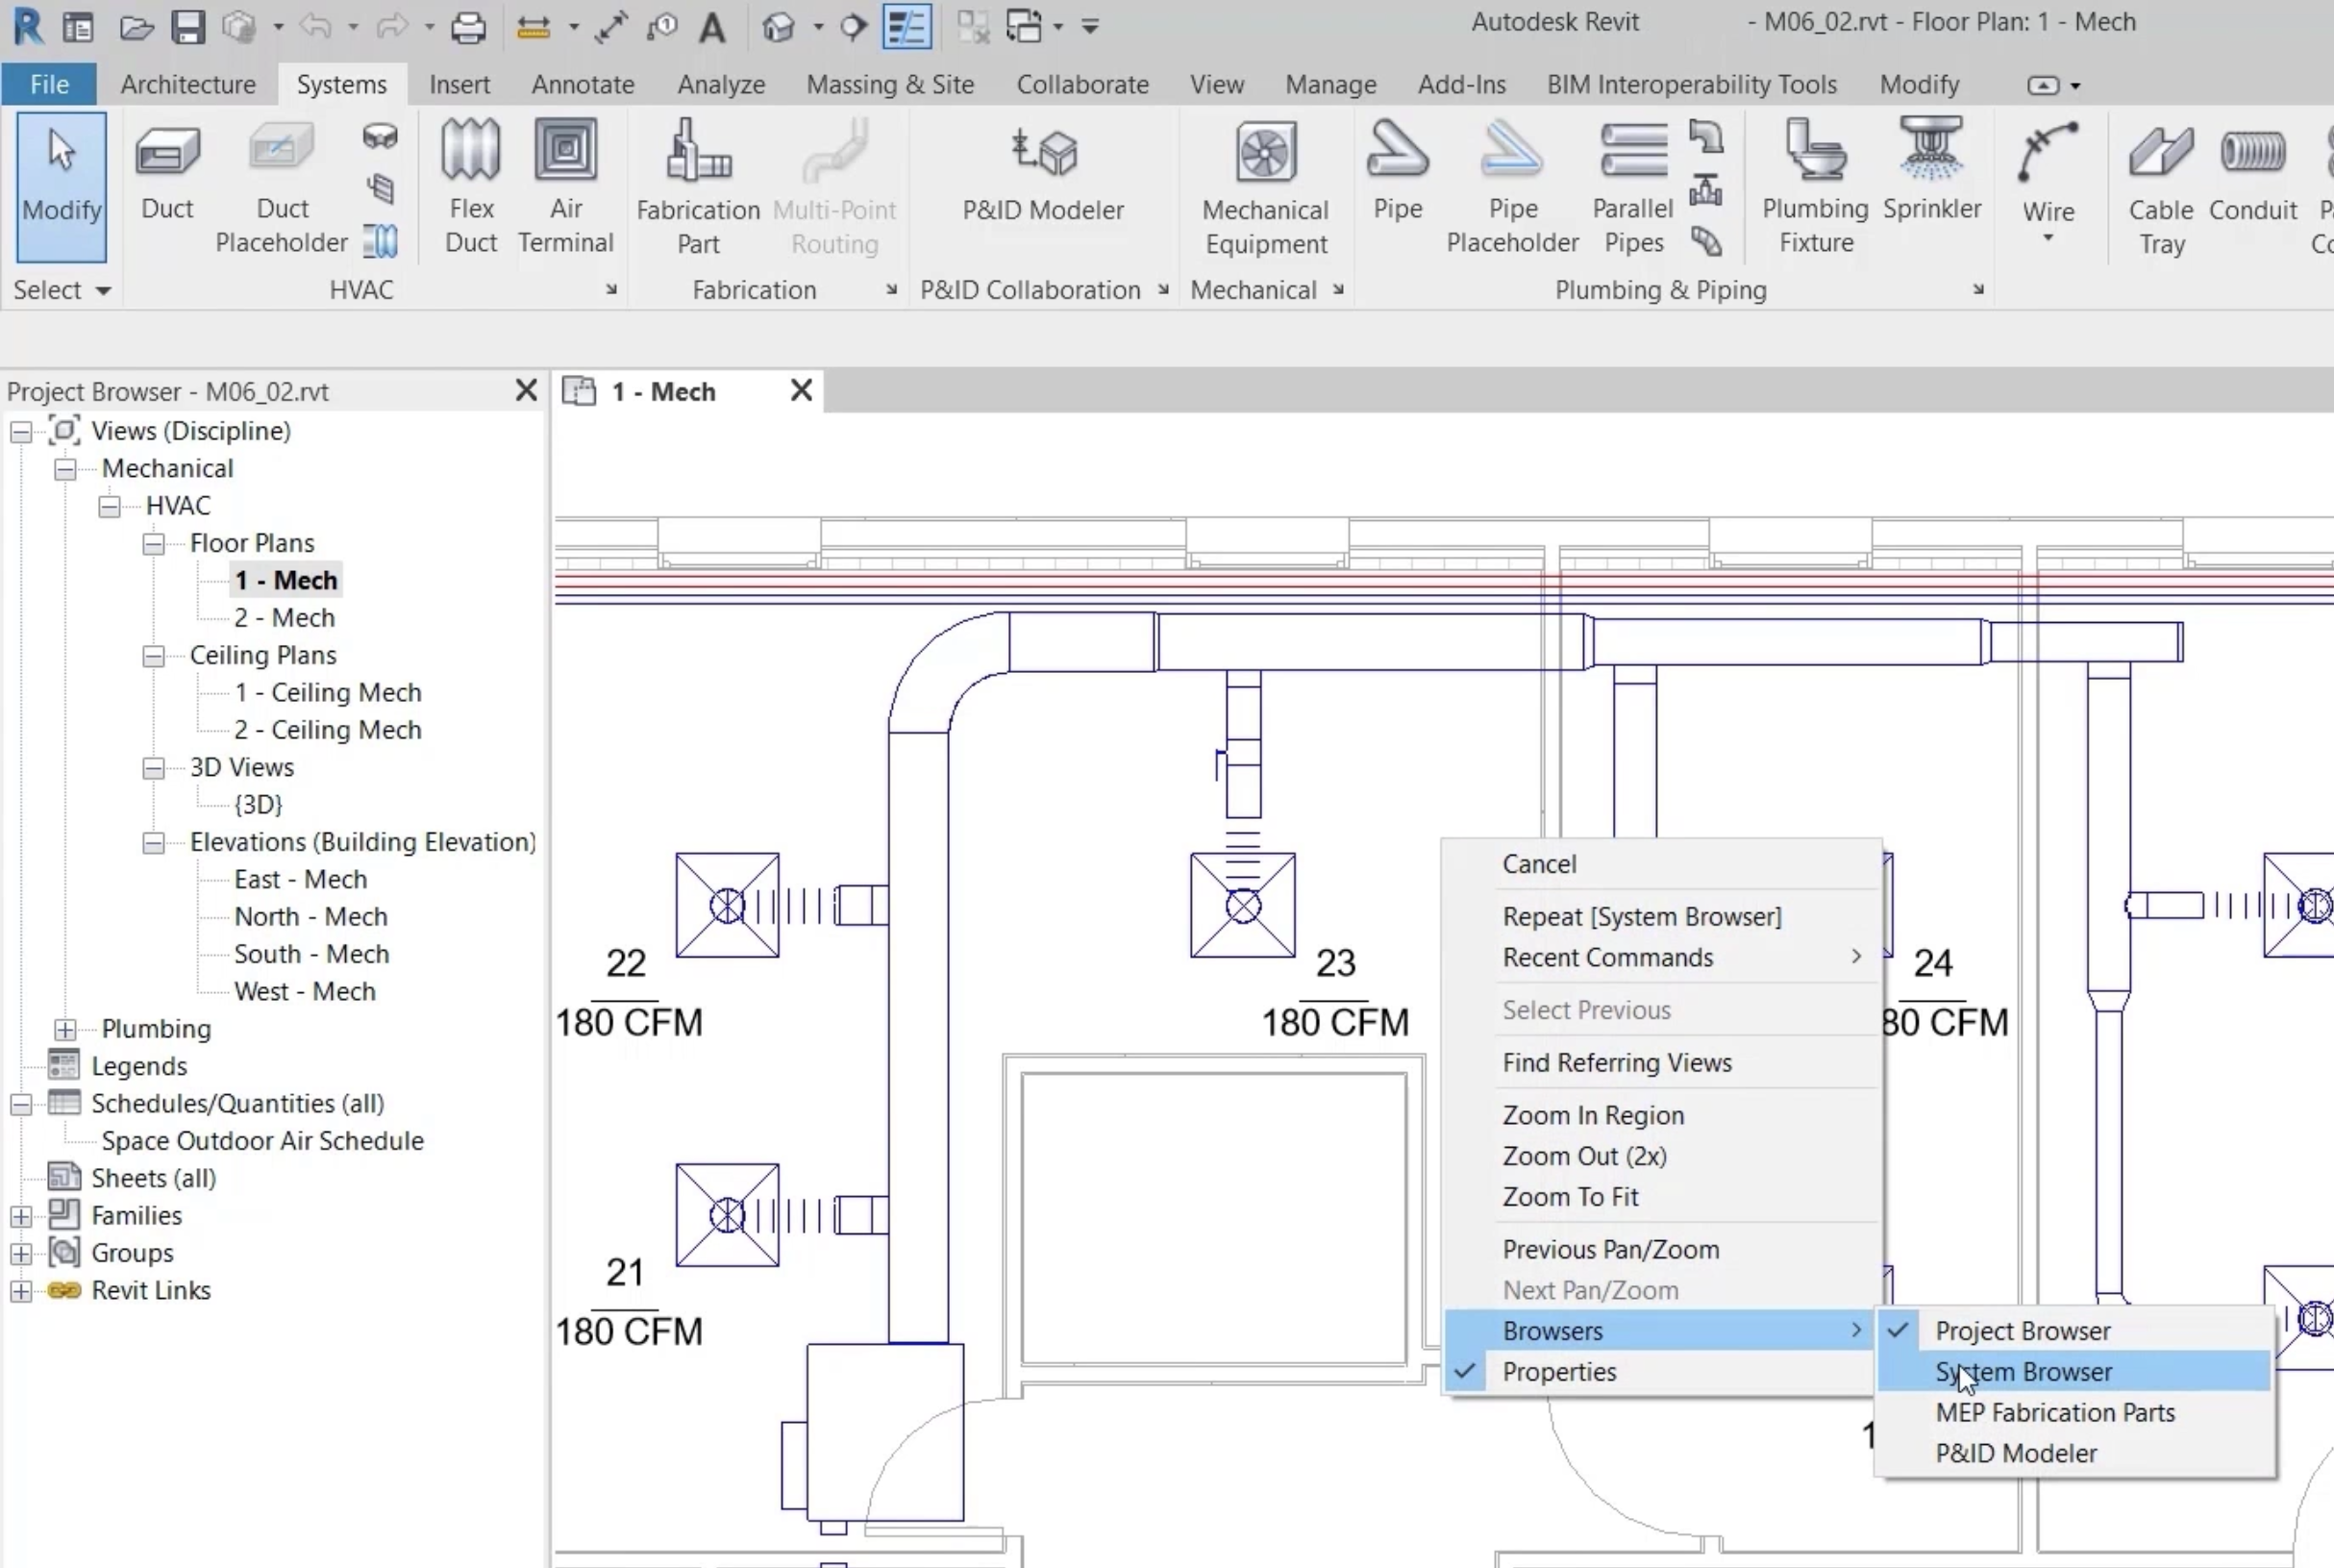Click the Revit application logo
2334x1568 pixels.
tap(28, 26)
